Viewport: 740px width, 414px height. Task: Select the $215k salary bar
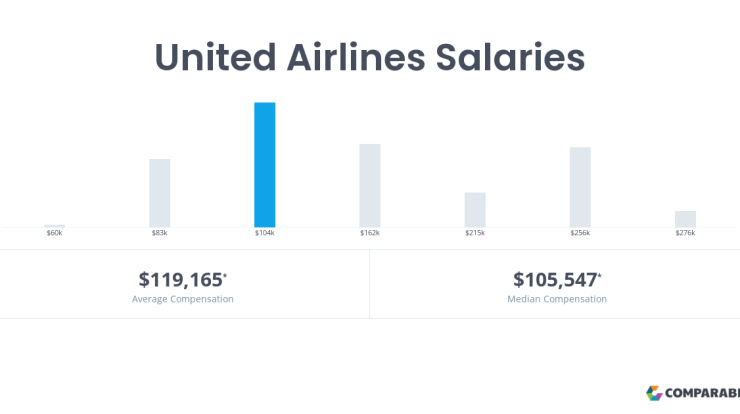(475, 210)
